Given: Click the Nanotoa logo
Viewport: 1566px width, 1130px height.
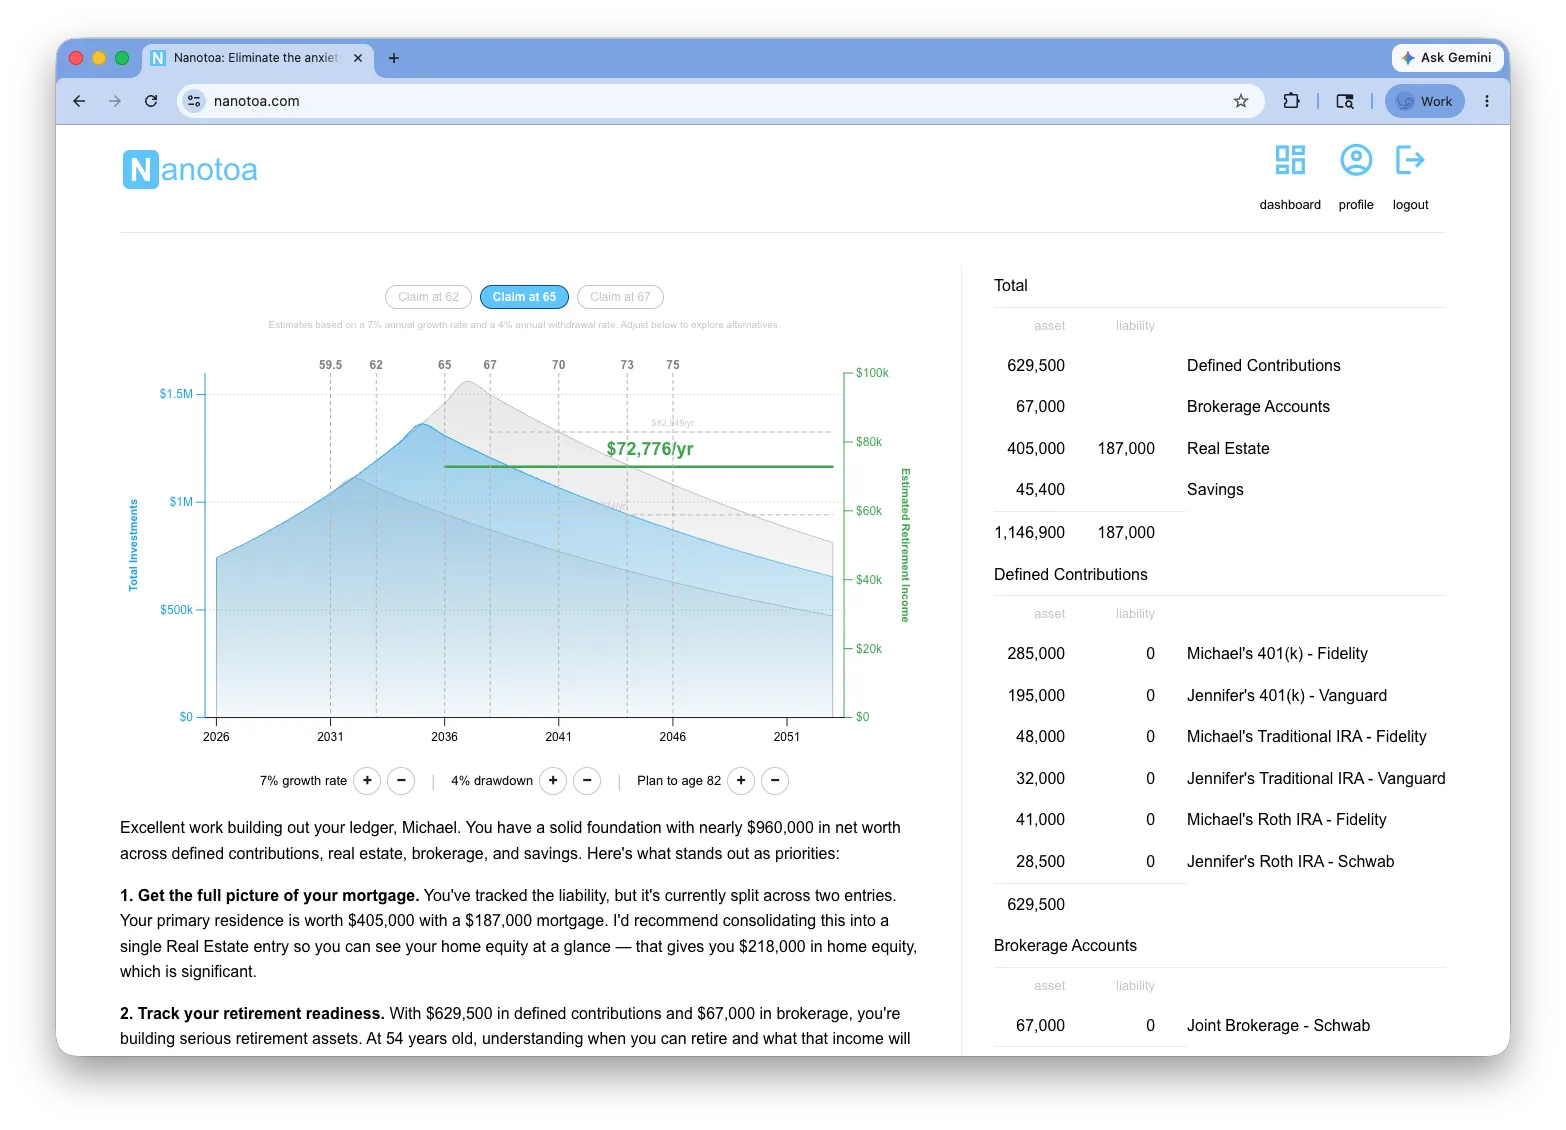Looking at the screenshot, I should pos(190,170).
